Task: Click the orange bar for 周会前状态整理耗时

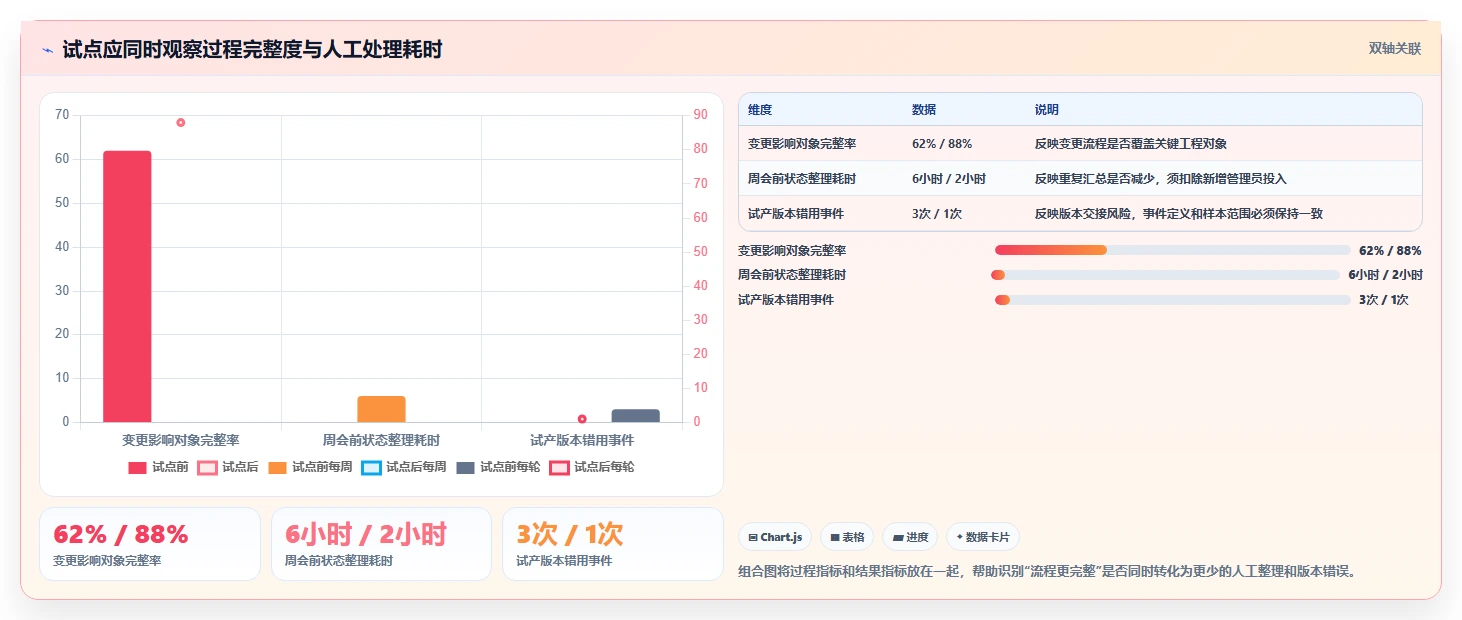Action: click(381, 409)
